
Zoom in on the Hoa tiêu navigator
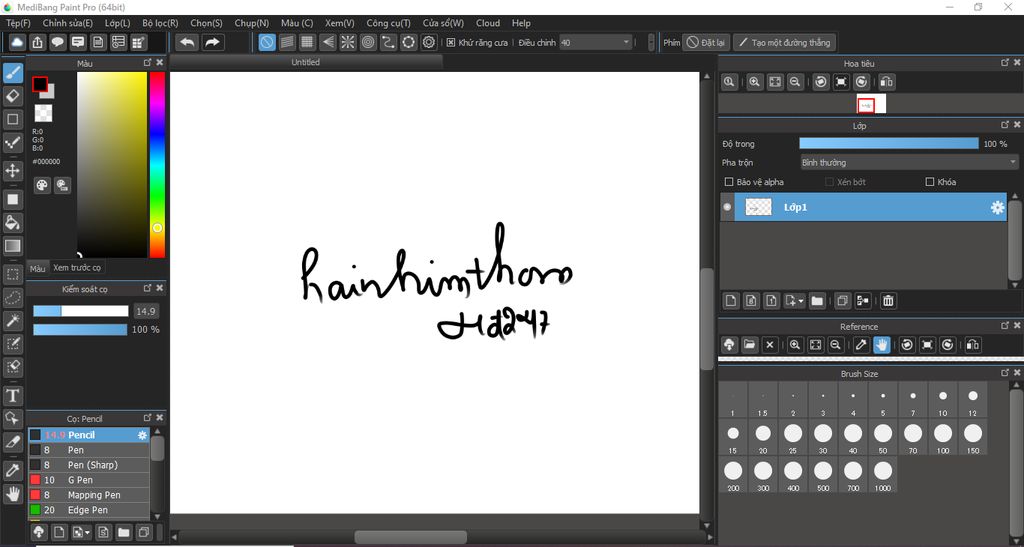754,82
